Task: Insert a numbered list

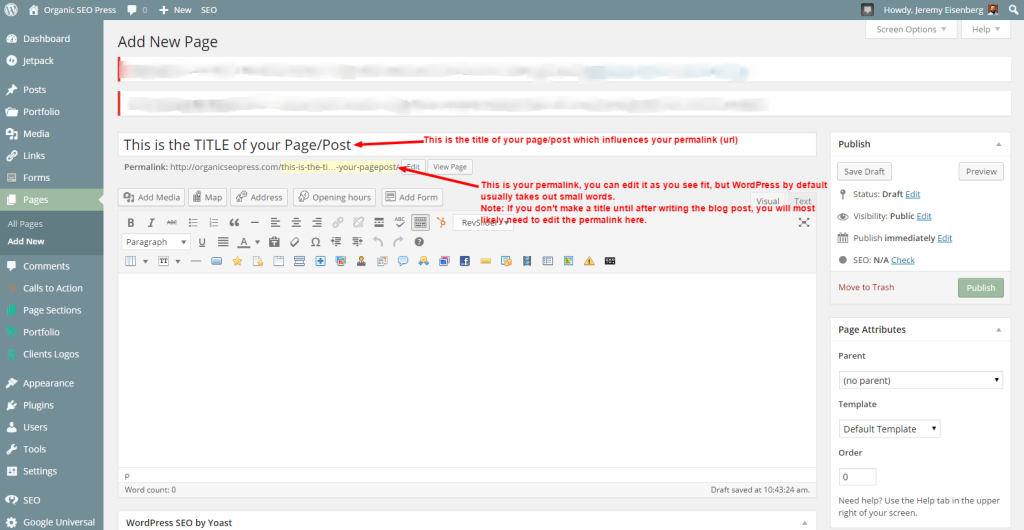Action: point(213,222)
